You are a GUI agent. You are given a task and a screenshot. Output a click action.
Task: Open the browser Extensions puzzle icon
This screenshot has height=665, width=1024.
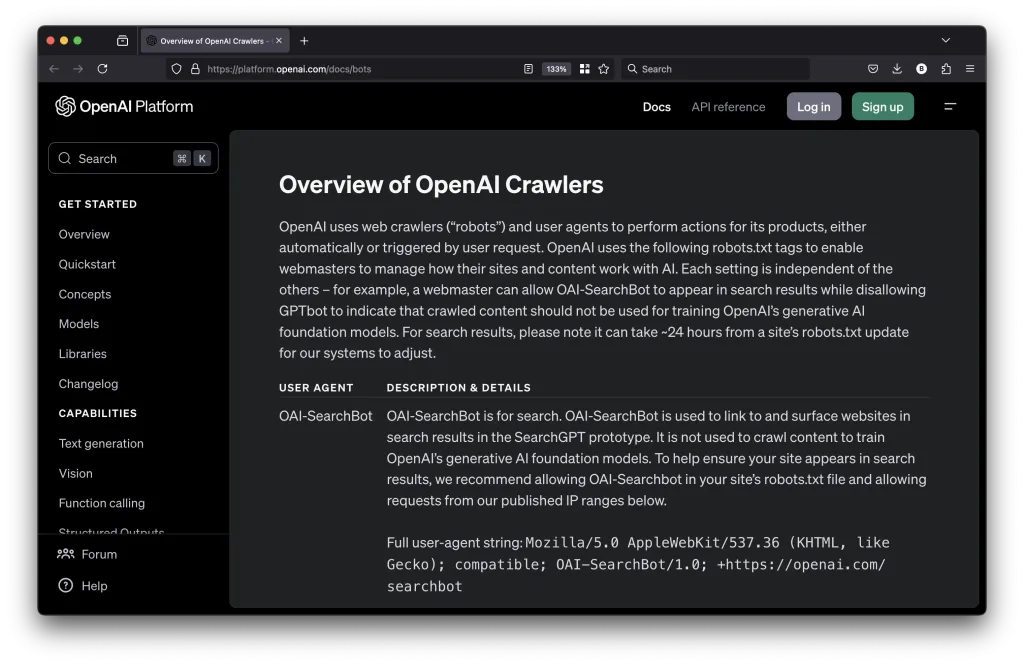pyautogui.click(x=946, y=69)
